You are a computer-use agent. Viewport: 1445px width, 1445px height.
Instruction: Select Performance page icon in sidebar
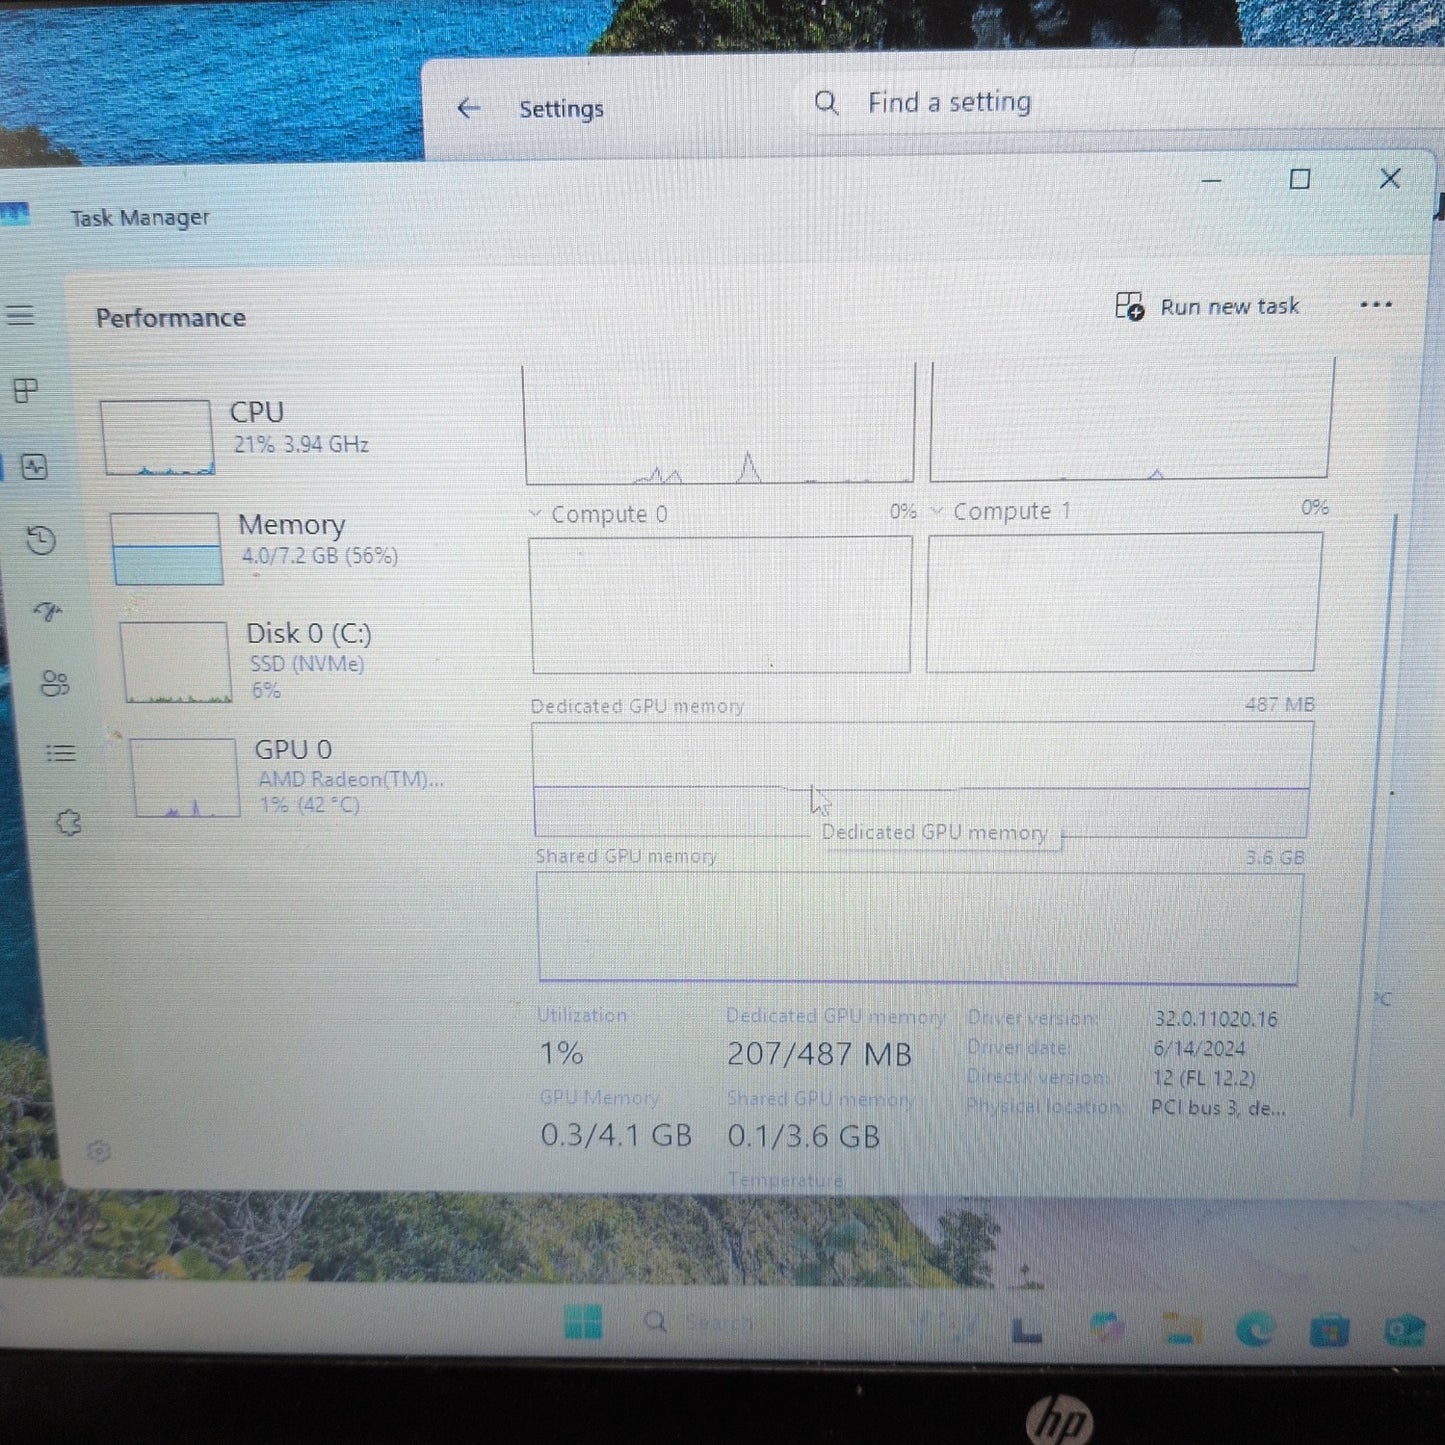pyautogui.click(x=35, y=466)
